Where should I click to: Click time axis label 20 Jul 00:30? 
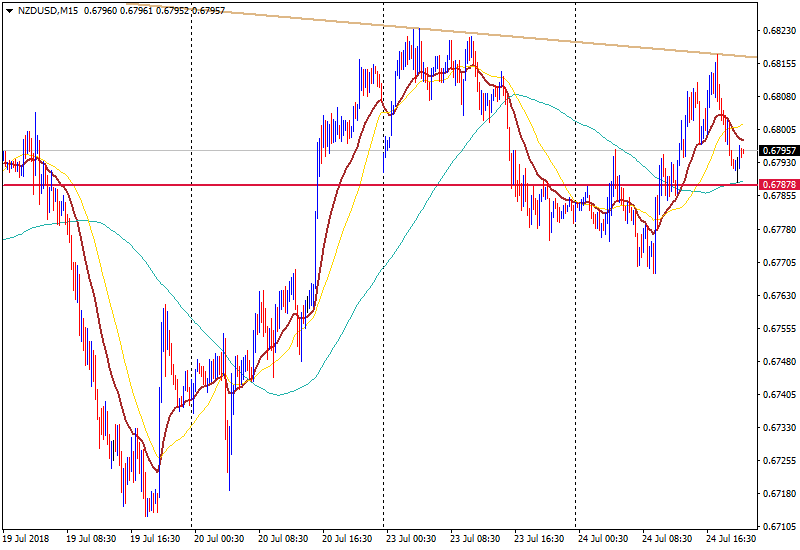coord(219,539)
